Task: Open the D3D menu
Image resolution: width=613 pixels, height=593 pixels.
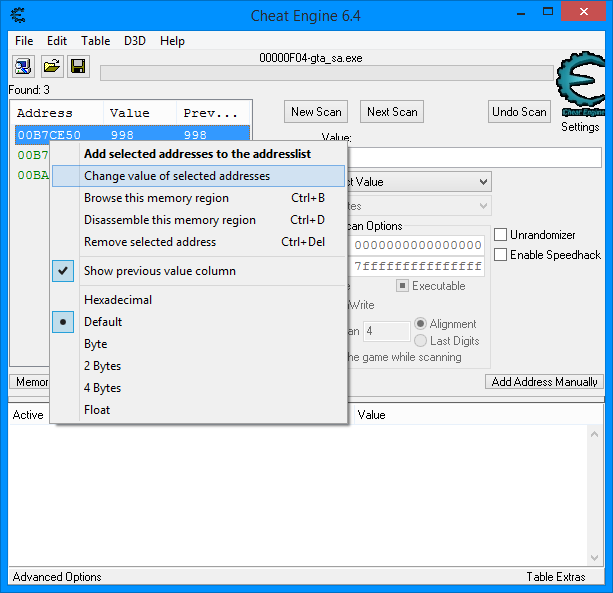Action: pyautogui.click(x=135, y=41)
